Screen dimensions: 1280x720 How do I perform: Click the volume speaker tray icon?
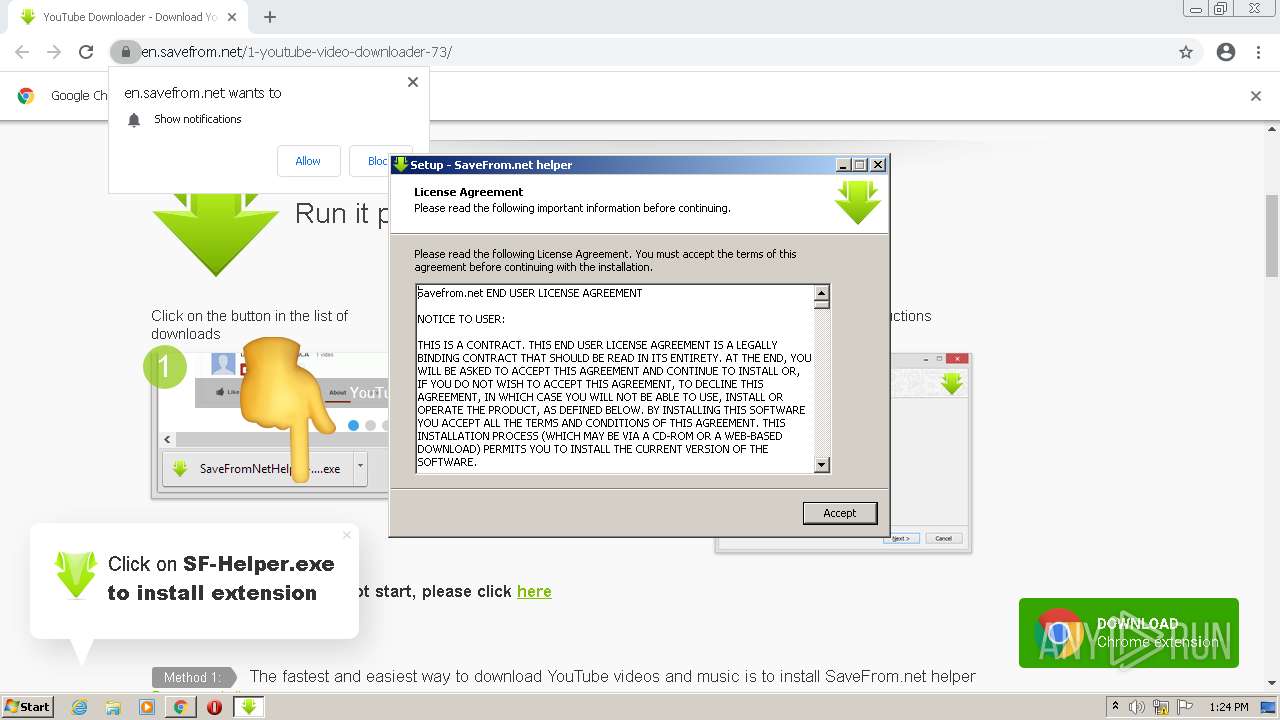[1137, 707]
